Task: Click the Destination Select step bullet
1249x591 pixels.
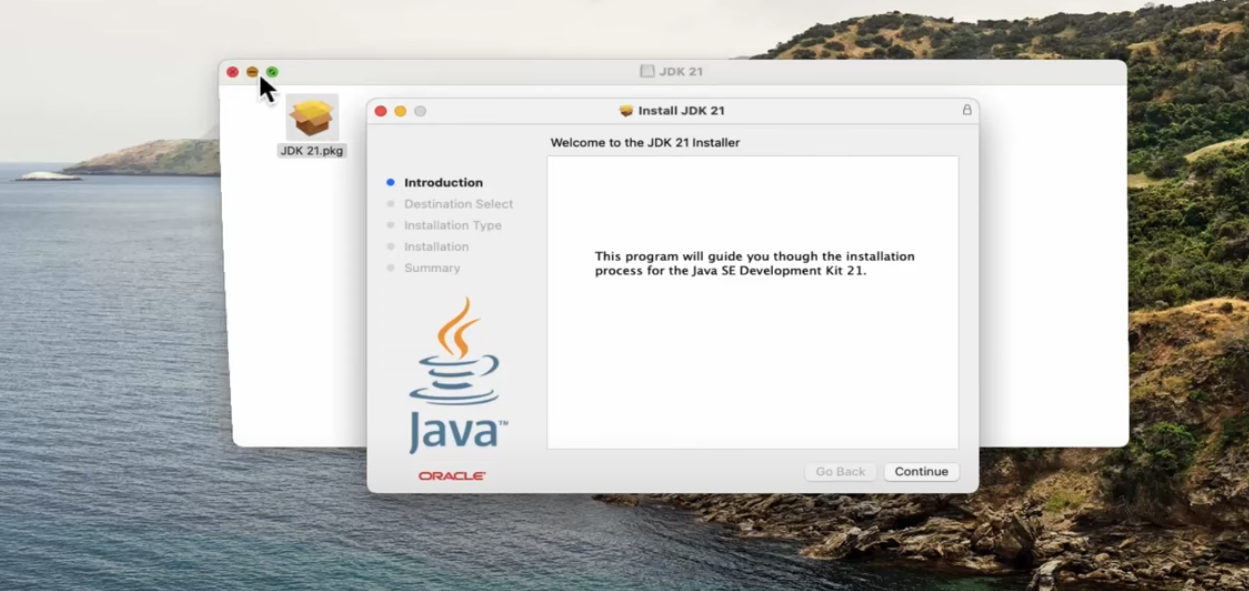Action: [391, 204]
